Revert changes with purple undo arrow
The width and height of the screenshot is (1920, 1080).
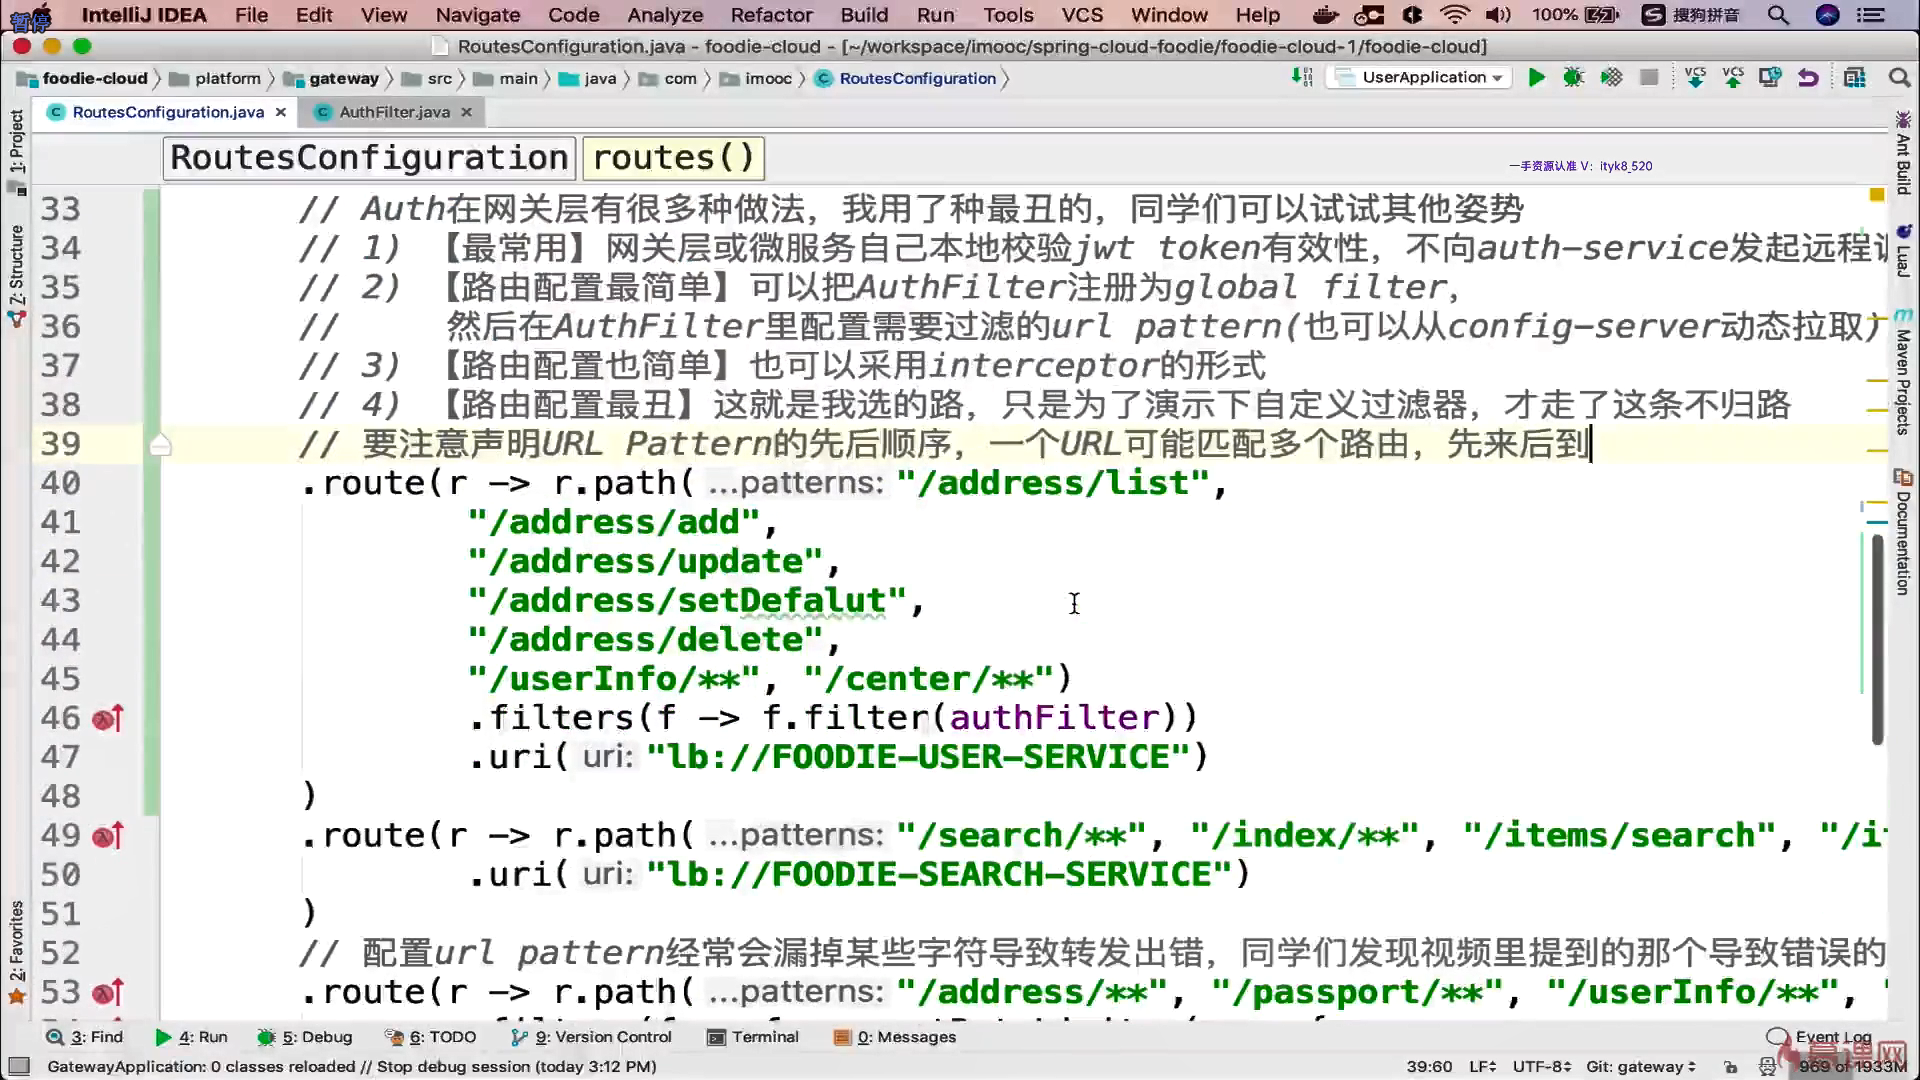click(1808, 78)
